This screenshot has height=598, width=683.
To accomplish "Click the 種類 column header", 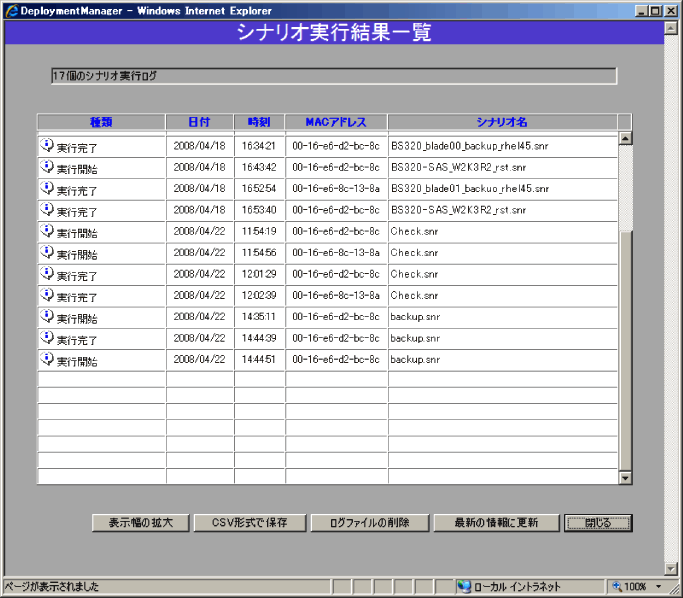I will pyautogui.click(x=101, y=122).
